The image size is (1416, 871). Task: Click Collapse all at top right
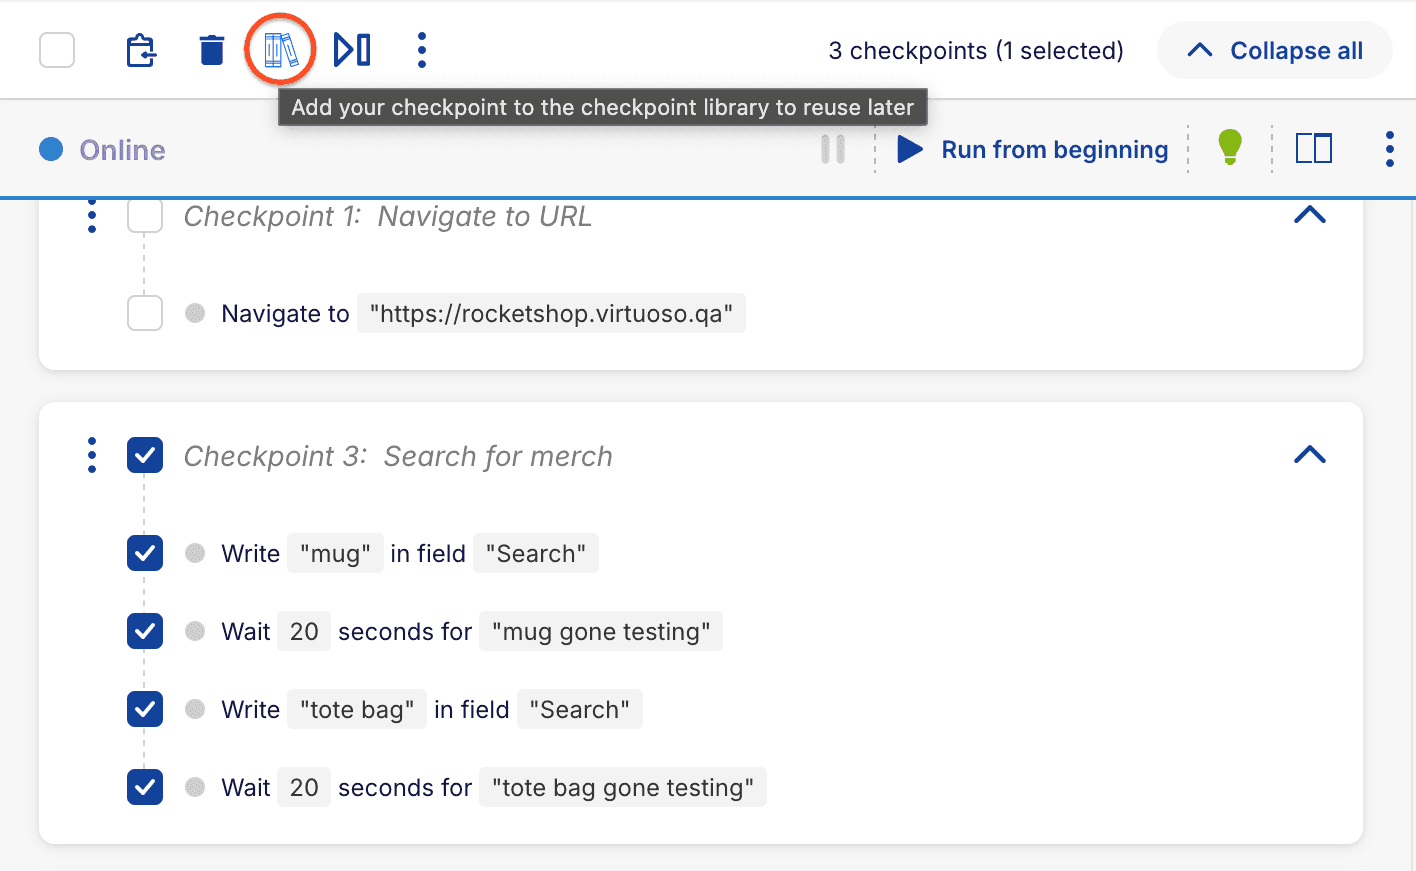click(1274, 50)
